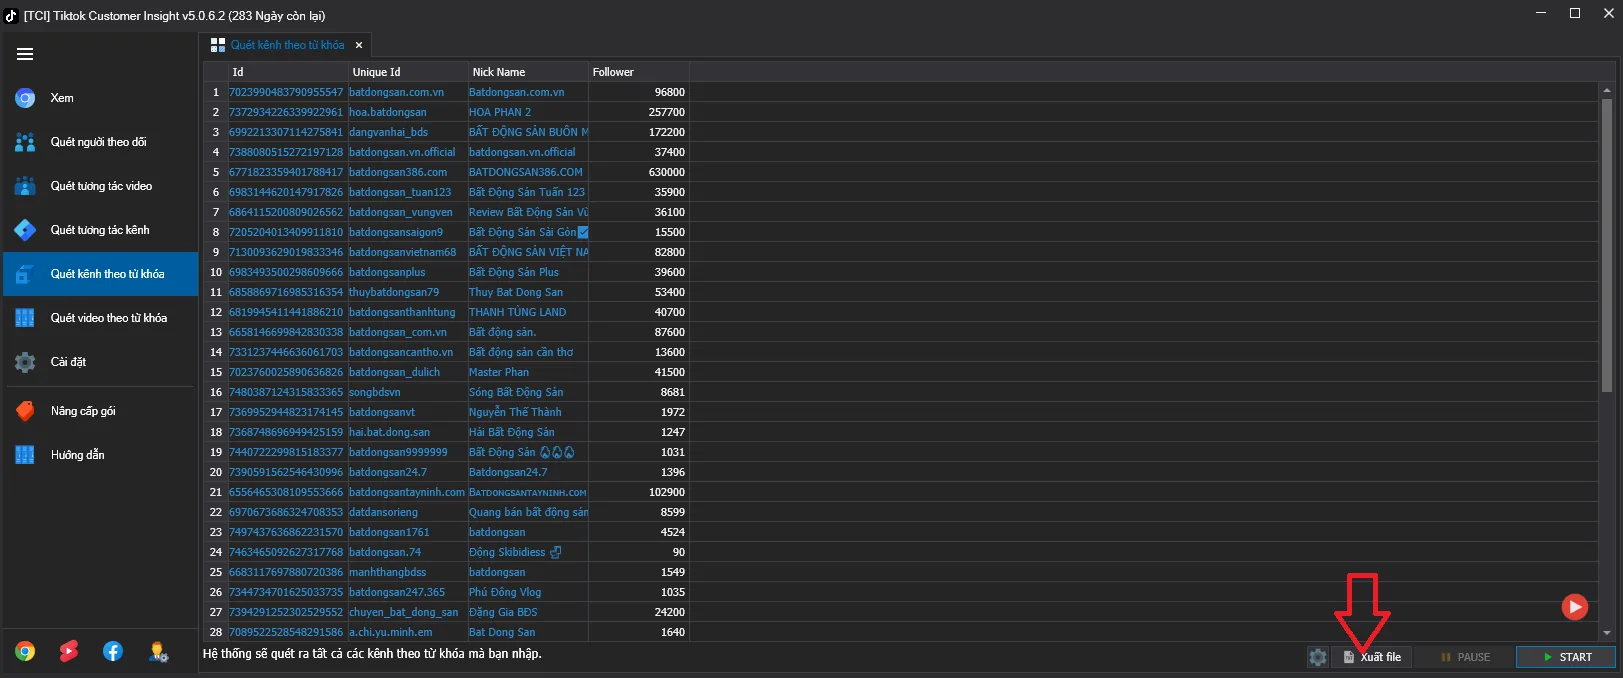Click the vertical scrollbar thumb of the table
Viewport: 1623px width, 678px height.
(1607, 245)
